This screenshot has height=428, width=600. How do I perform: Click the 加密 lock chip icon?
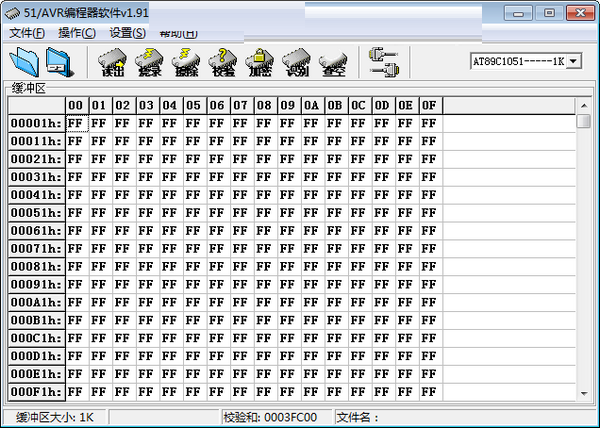tap(259, 62)
